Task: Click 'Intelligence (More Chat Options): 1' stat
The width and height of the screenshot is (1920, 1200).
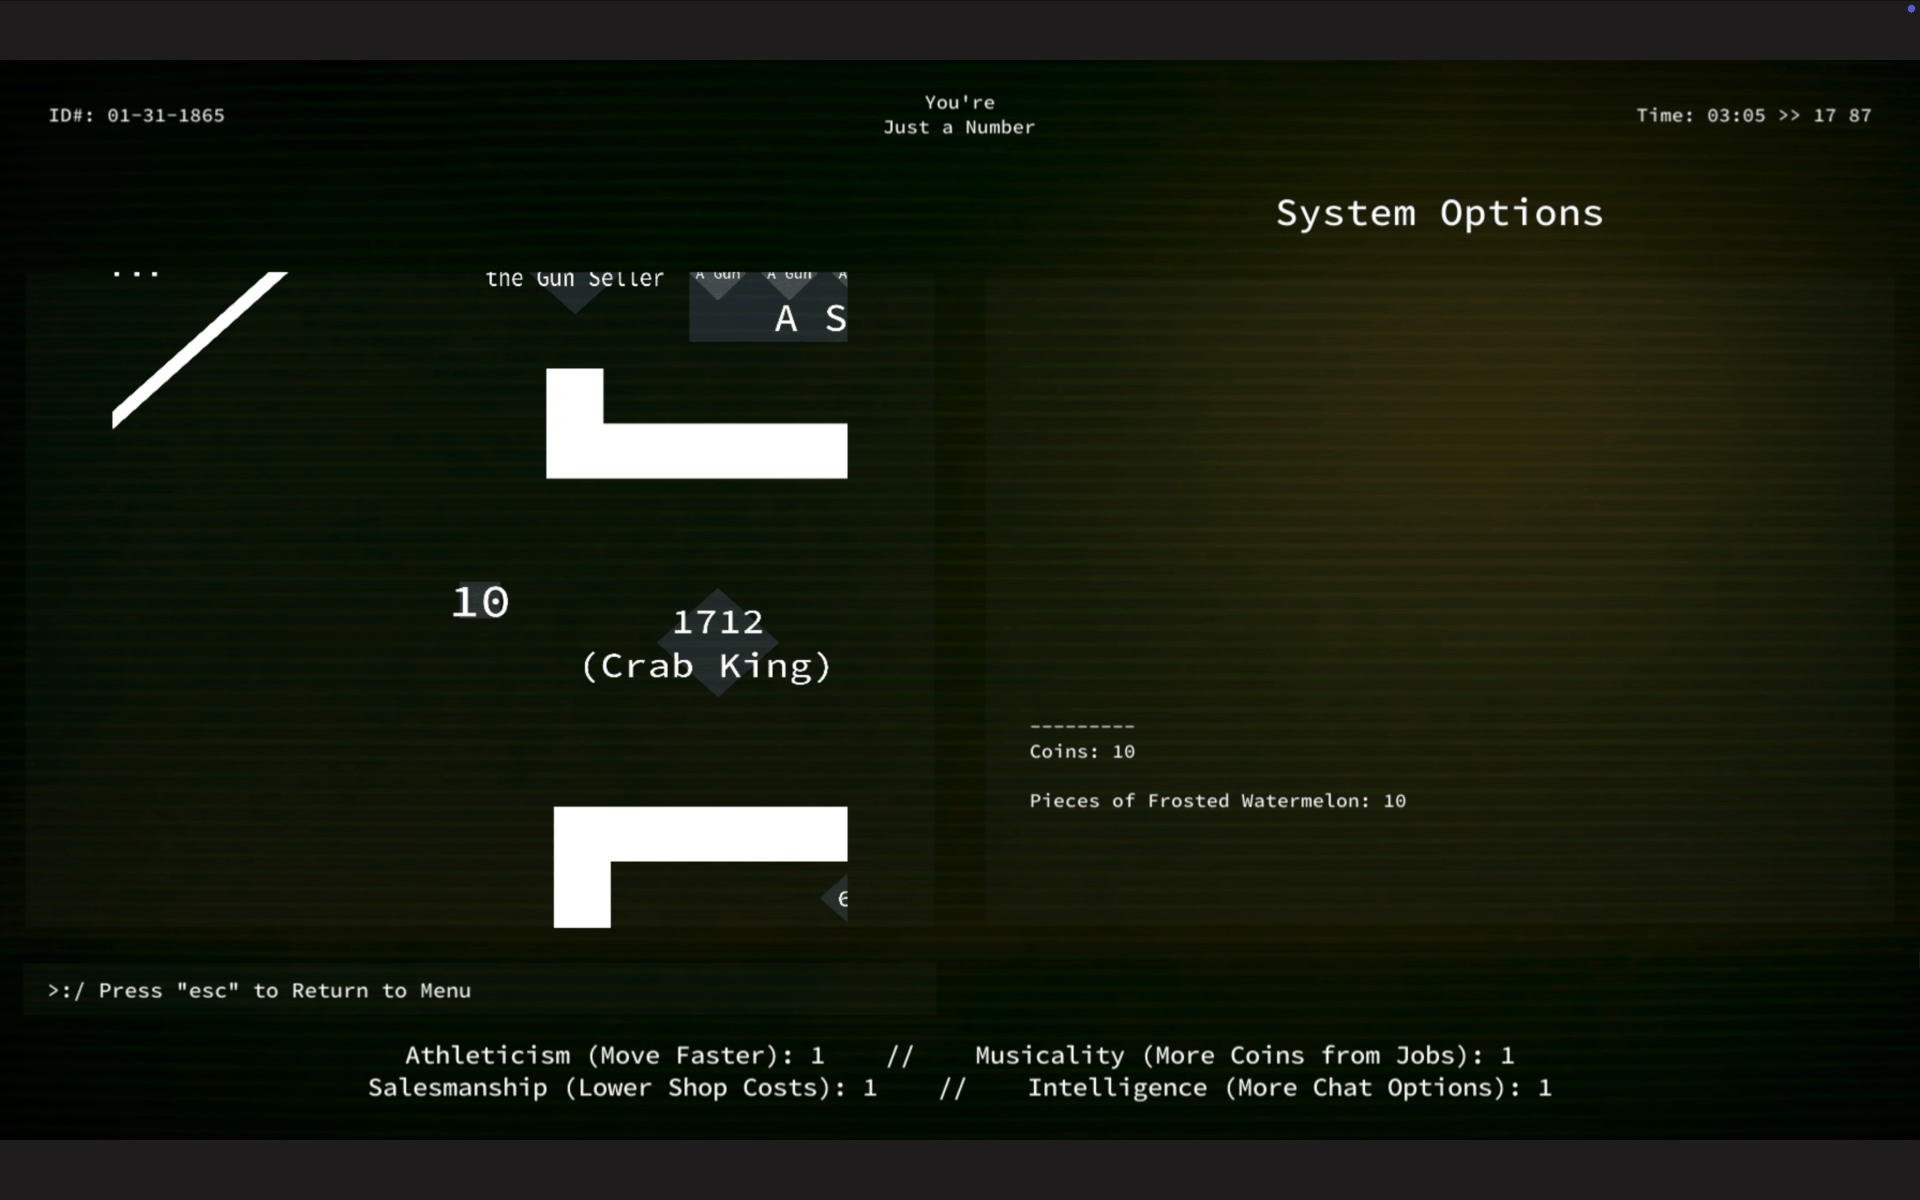Action: (1290, 1088)
